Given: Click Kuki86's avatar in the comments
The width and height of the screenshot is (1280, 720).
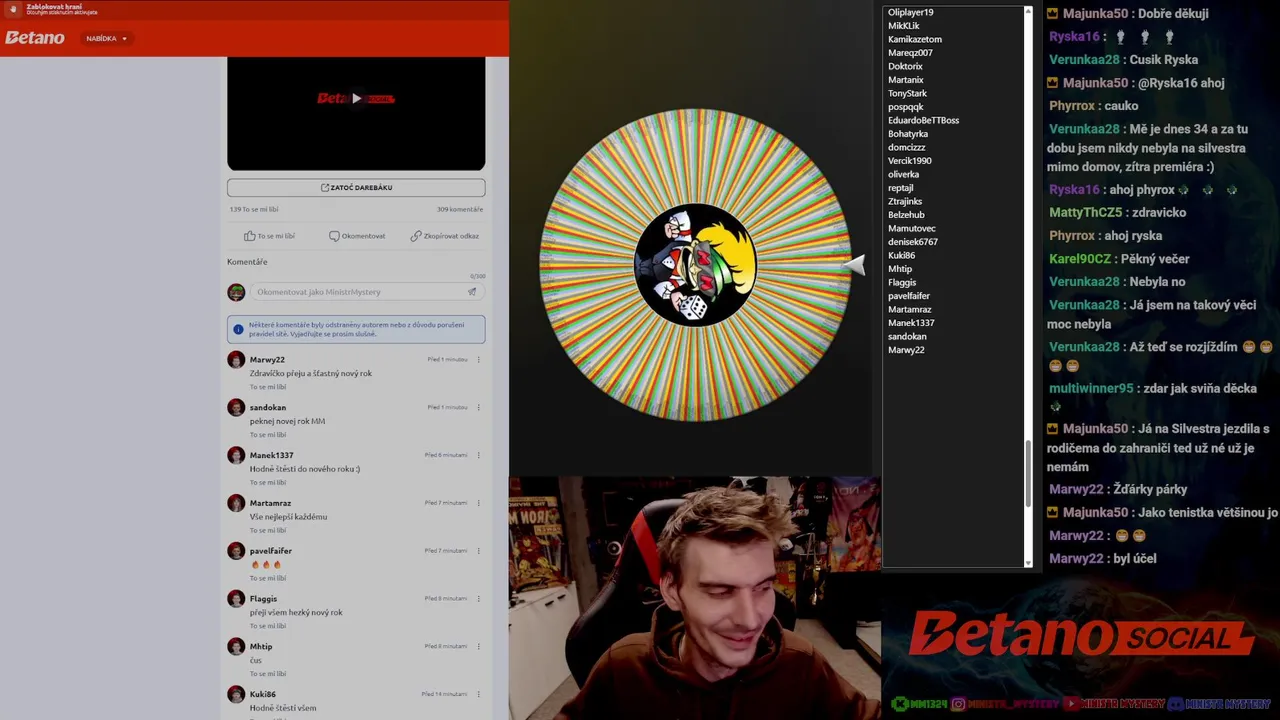Looking at the screenshot, I should pos(236,695).
